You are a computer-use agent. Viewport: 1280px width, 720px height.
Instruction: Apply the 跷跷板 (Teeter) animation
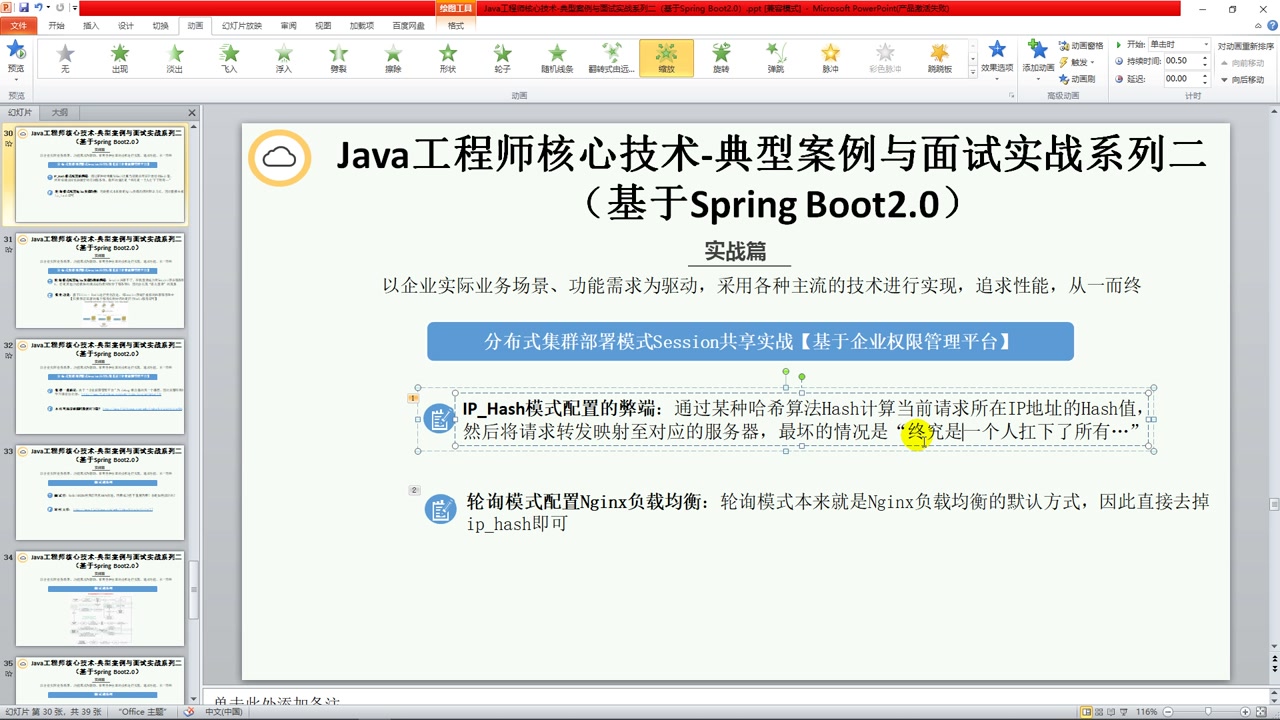tap(939, 58)
